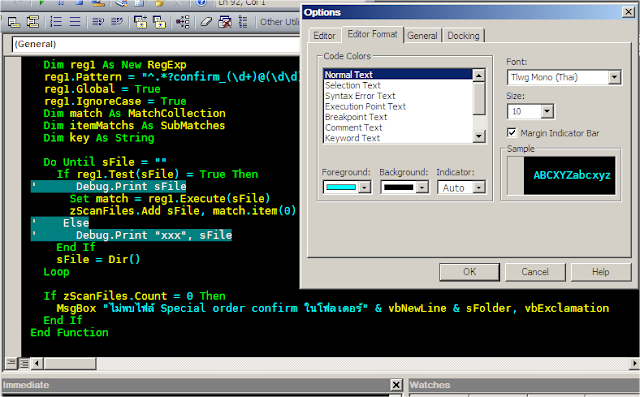640x397 pixels.
Task: Click Cancel in the Options dialog
Action: [x=535, y=272]
